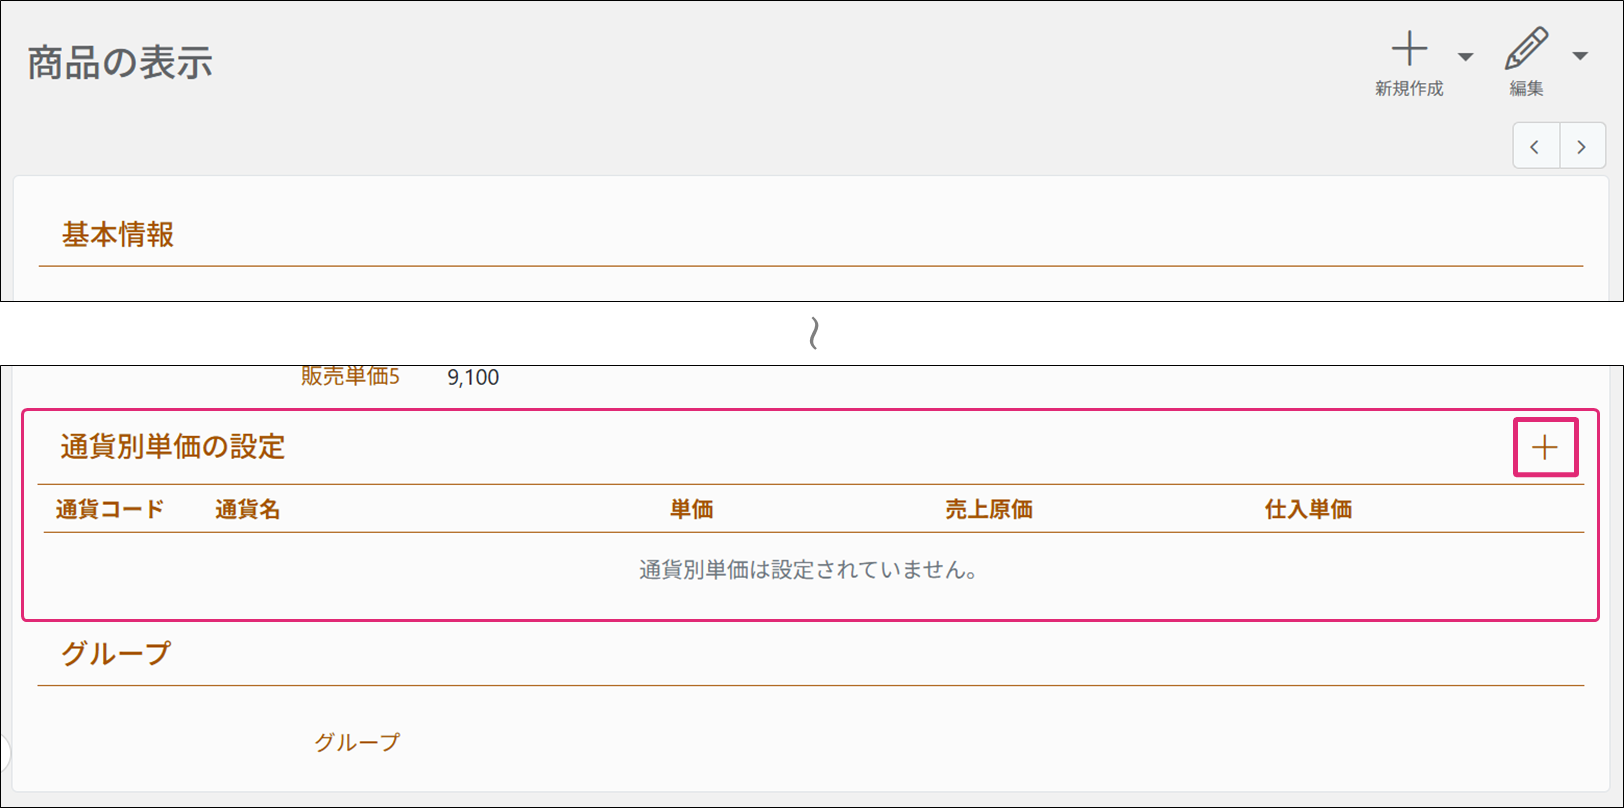Select the 基本情報 section header

tap(118, 235)
